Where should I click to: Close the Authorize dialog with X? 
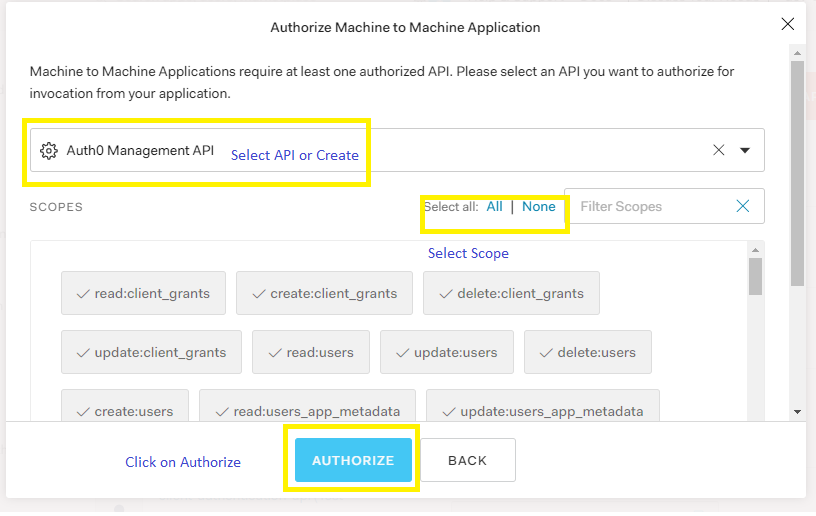[x=788, y=25]
